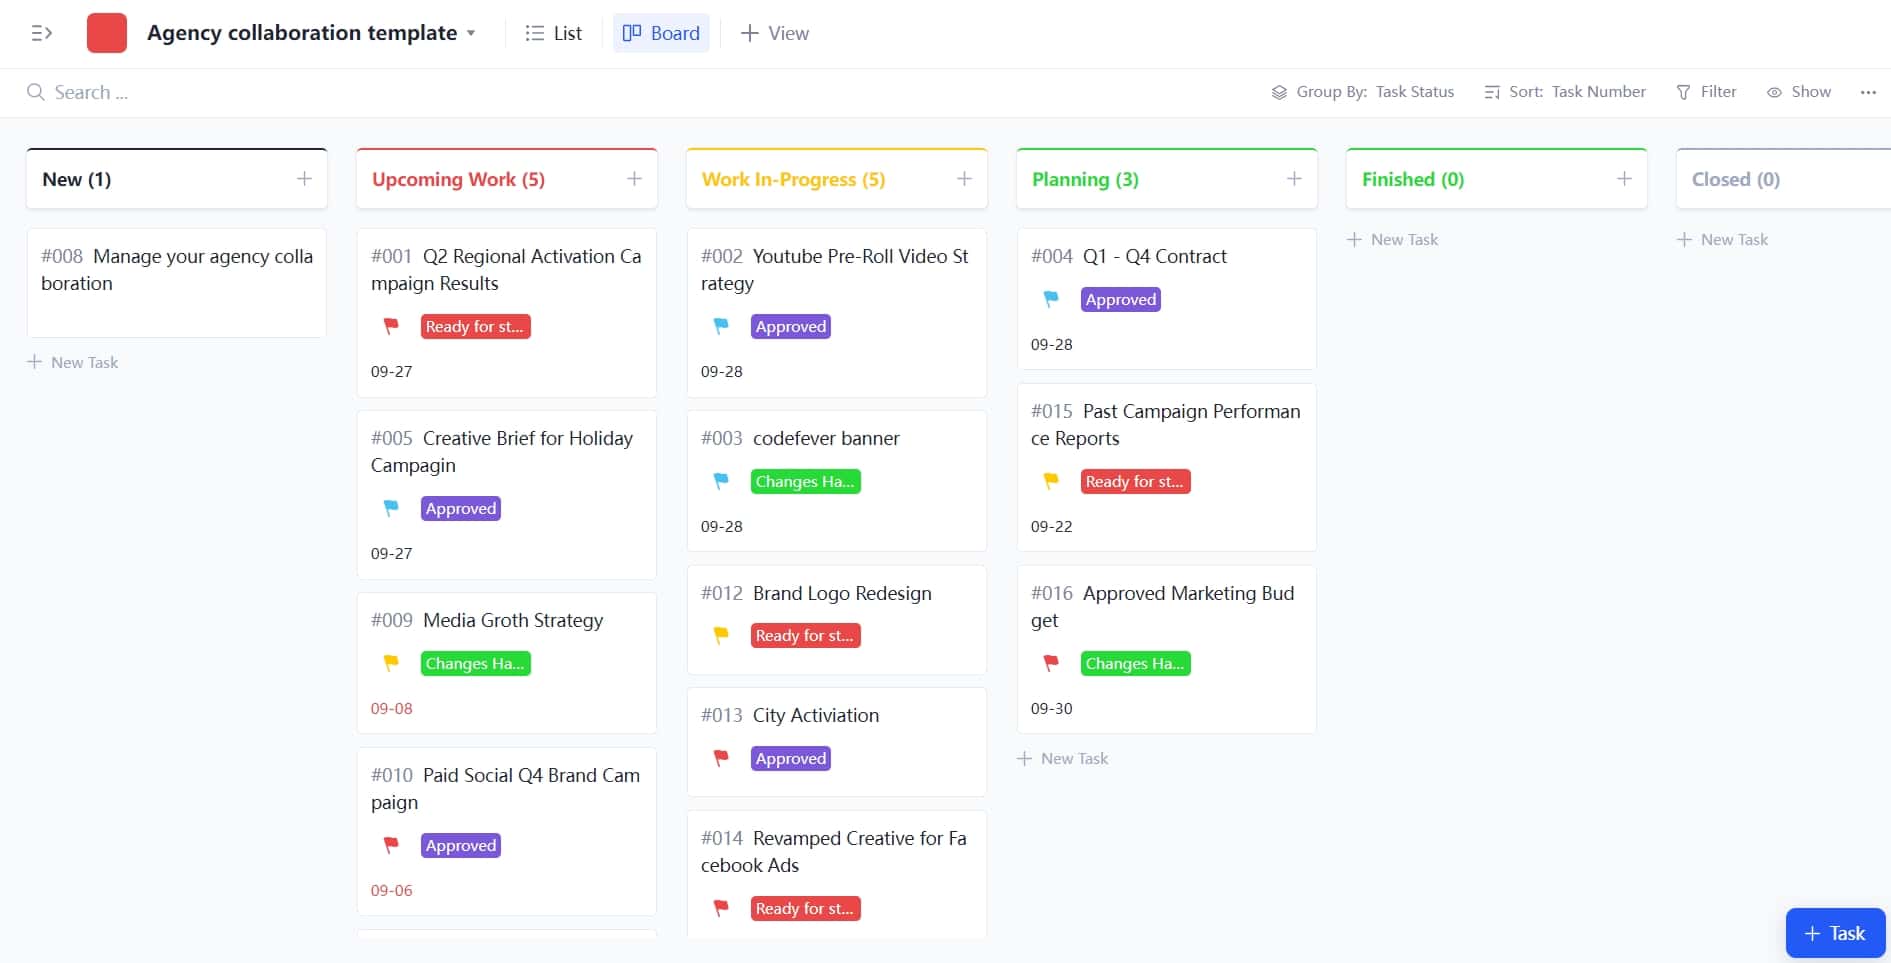The width and height of the screenshot is (1891, 963).
Task: Click New Task in the Finished column
Action: [1392, 239]
